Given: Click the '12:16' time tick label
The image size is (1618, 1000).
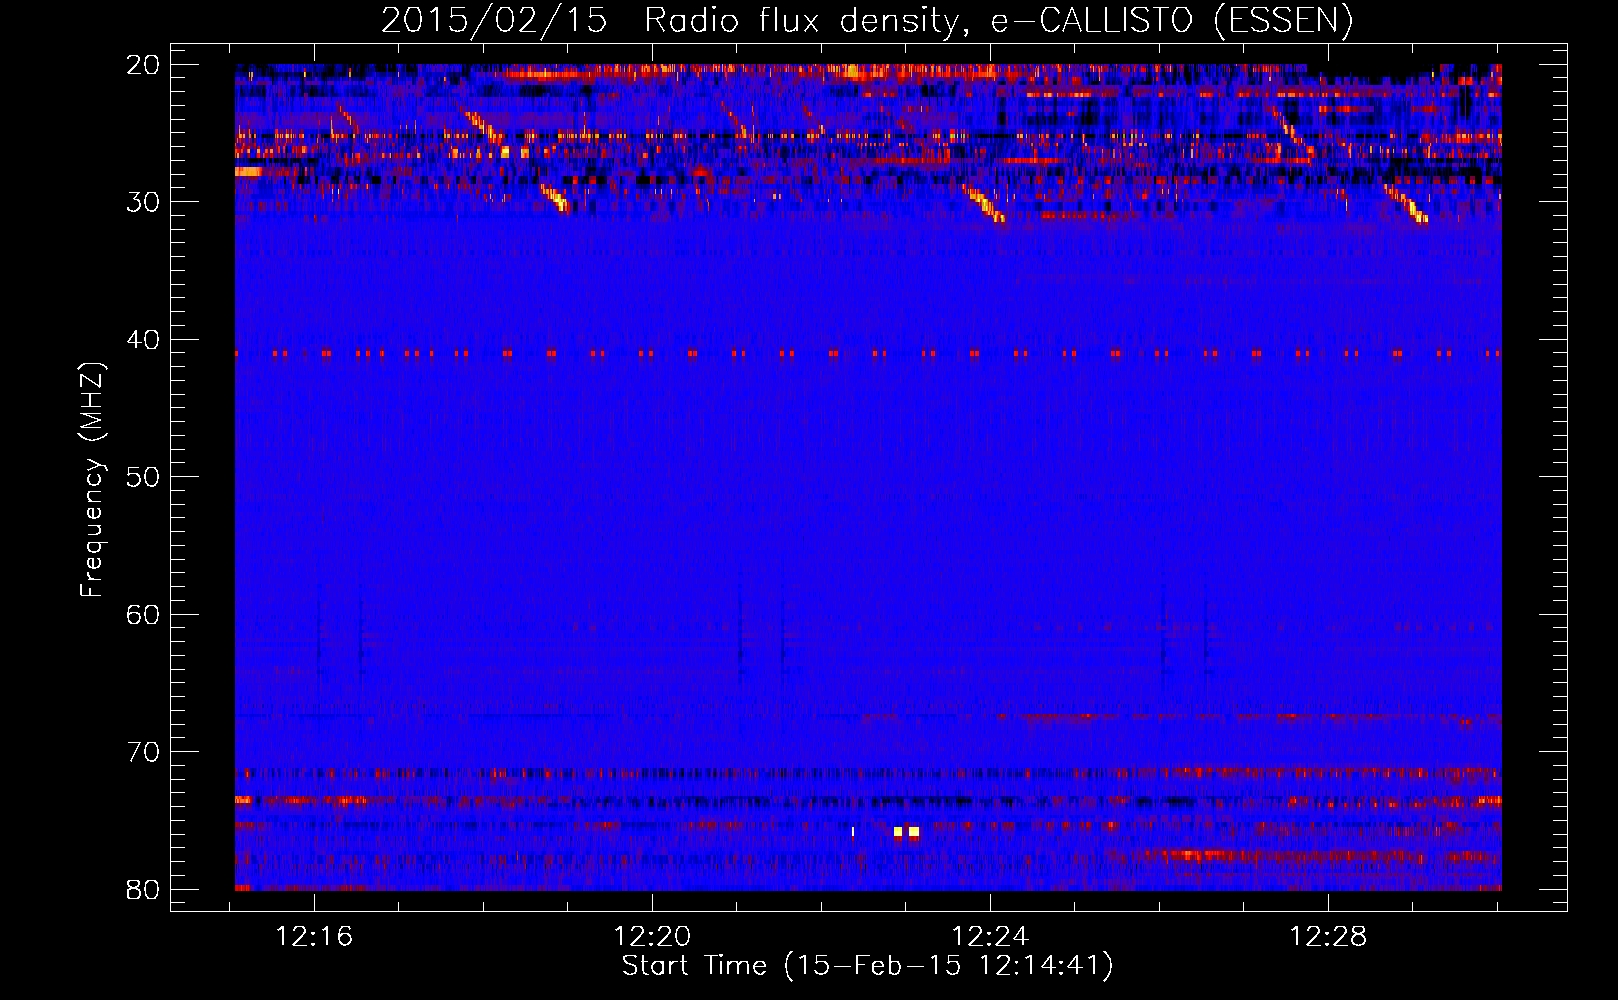Looking at the screenshot, I should click(x=315, y=937).
